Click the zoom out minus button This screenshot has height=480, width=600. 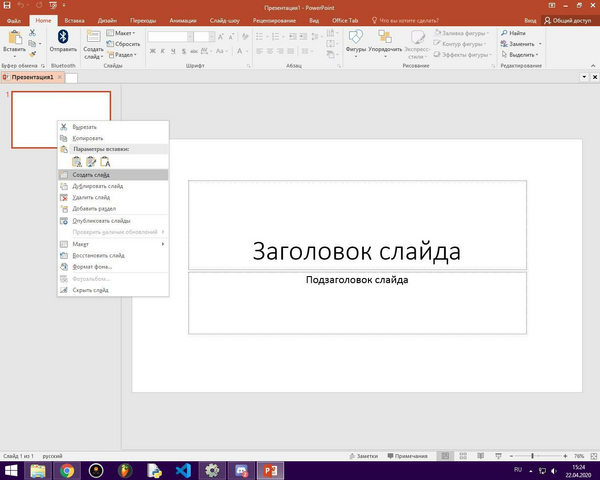coord(511,456)
